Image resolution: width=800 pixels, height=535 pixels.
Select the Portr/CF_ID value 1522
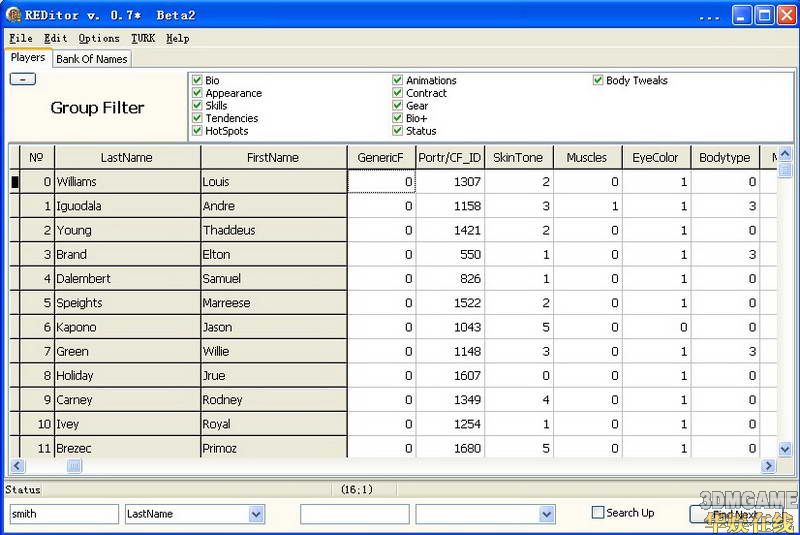coord(450,303)
